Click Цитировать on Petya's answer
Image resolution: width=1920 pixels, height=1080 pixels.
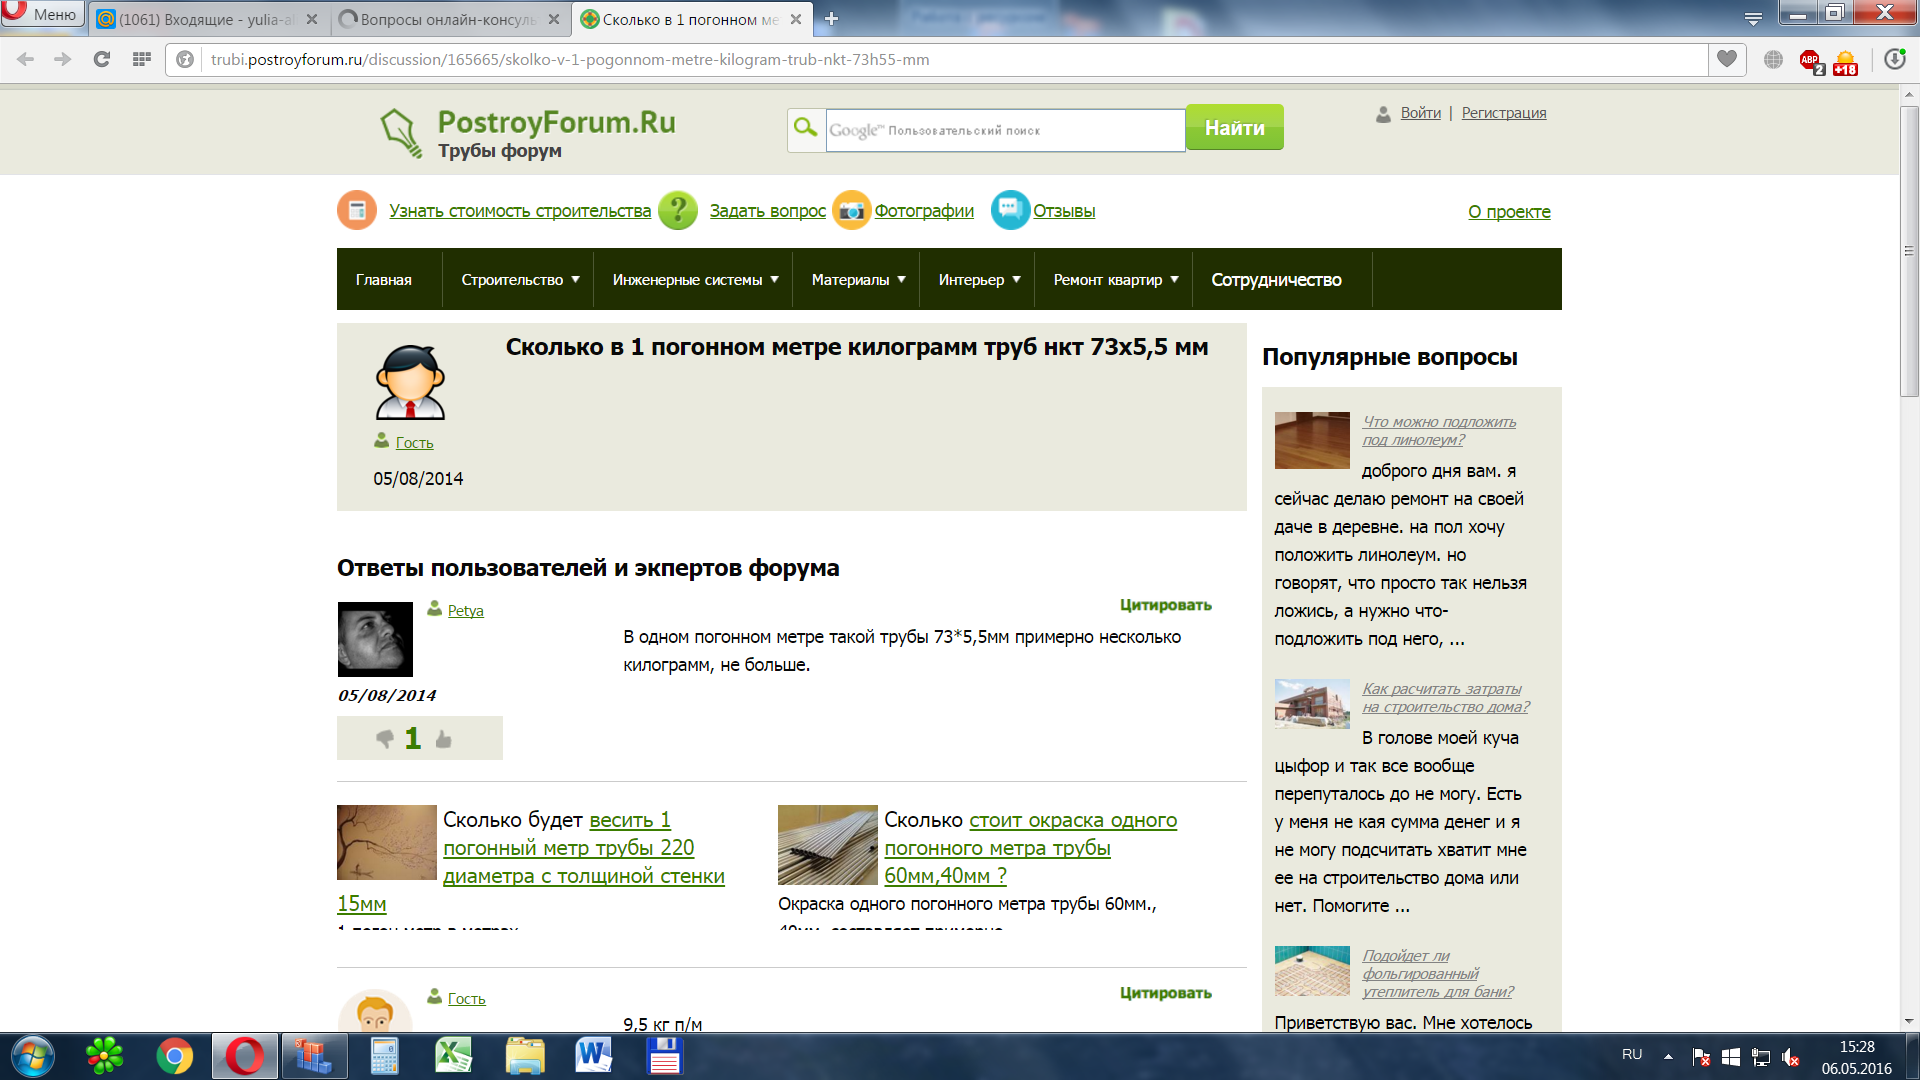pos(1165,605)
